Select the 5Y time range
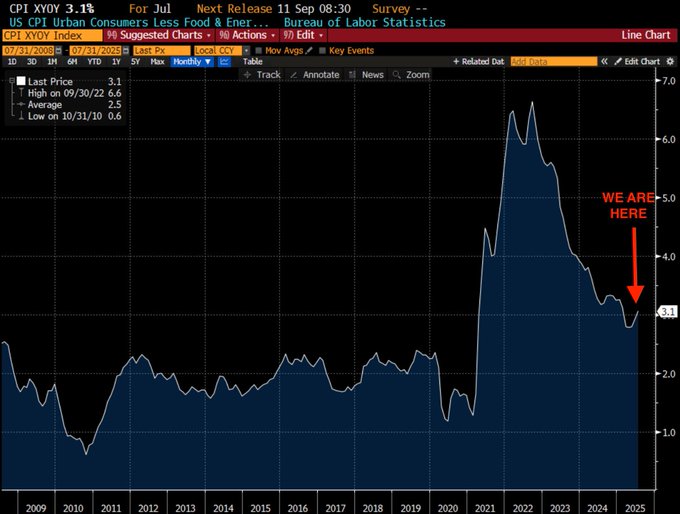The width and height of the screenshot is (680, 514). pos(135,62)
